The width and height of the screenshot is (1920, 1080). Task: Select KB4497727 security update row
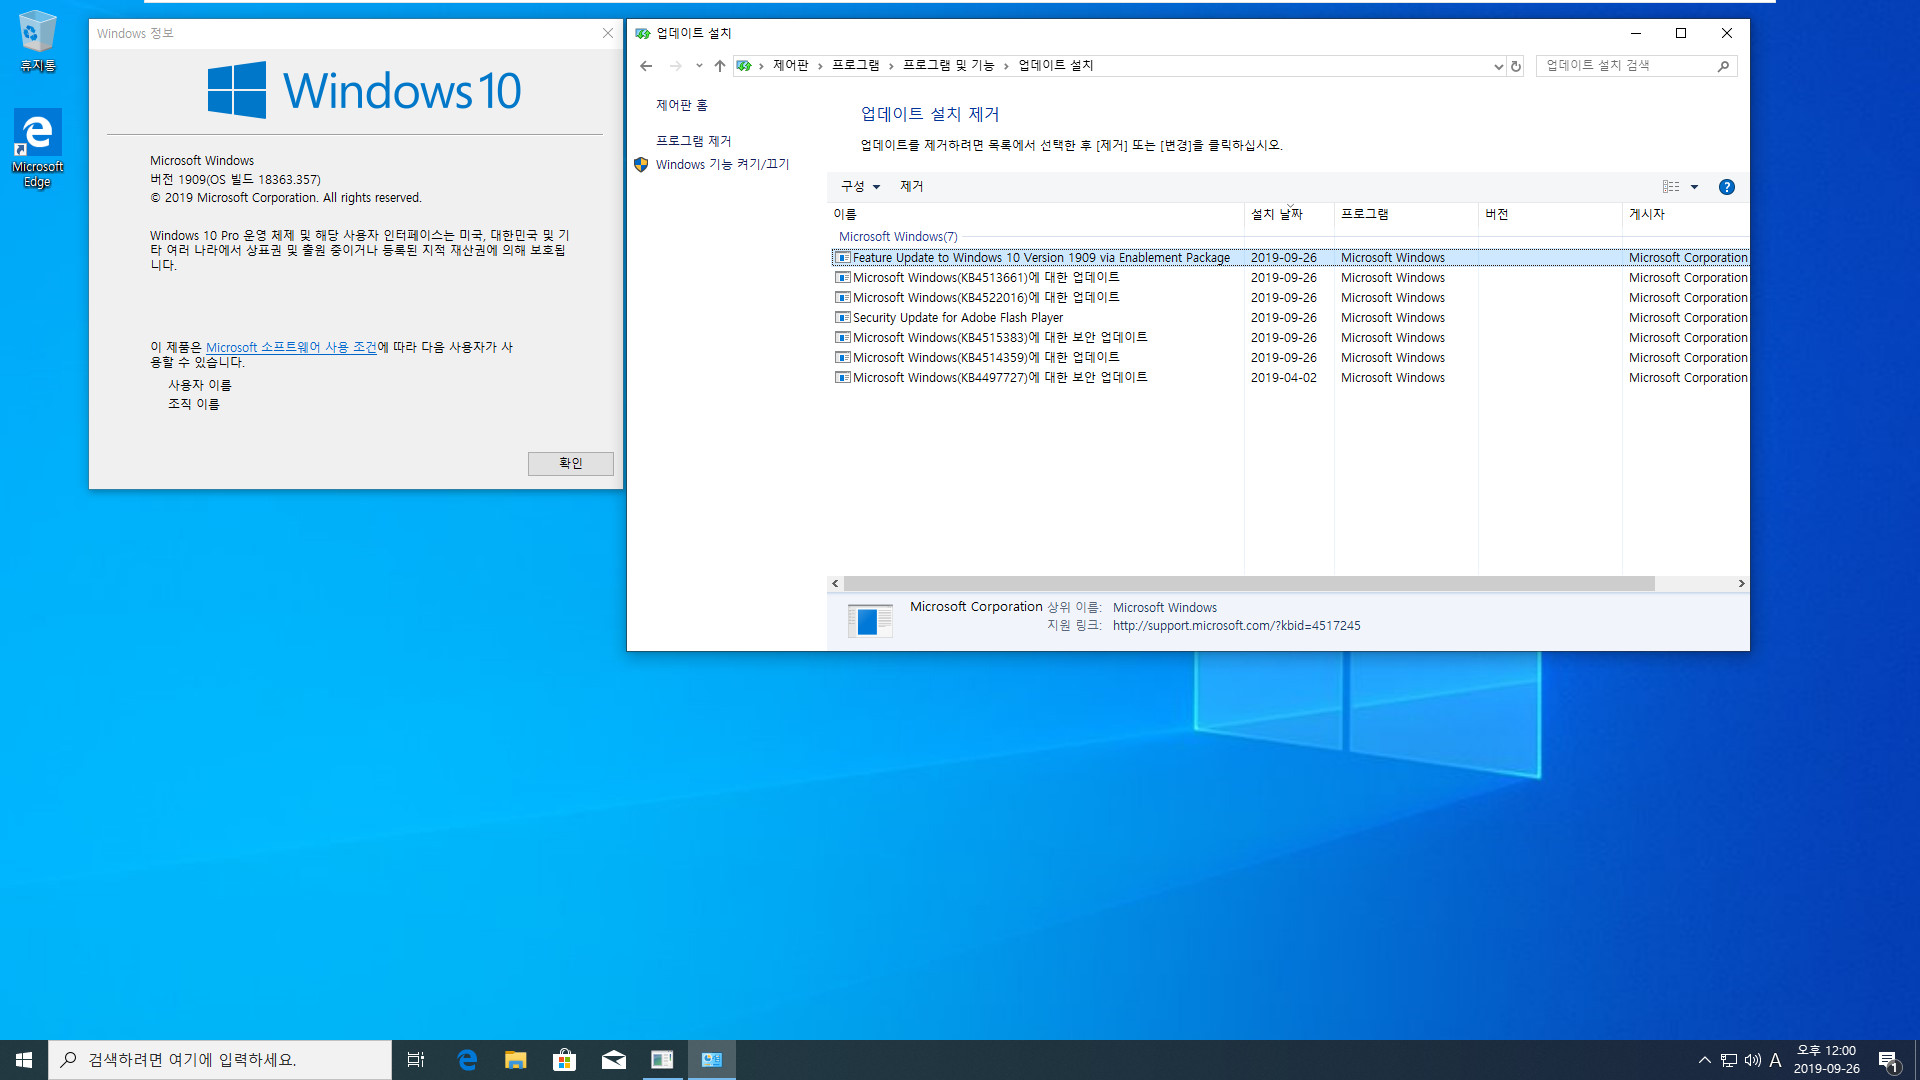pyautogui.click(x=1290, y=378)
